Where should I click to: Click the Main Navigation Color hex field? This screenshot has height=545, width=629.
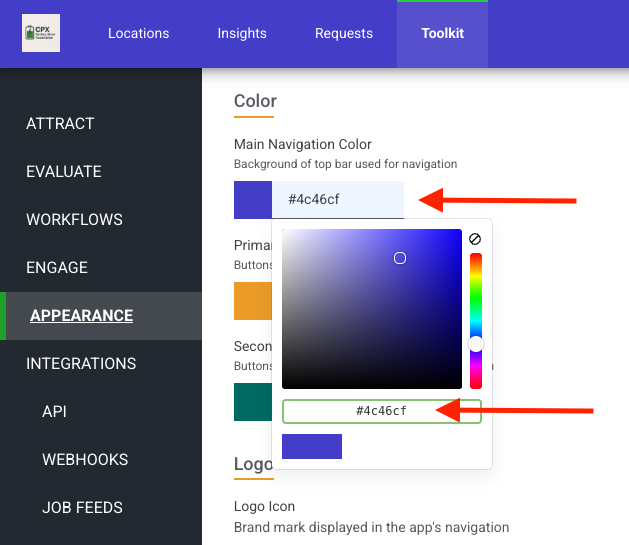[x=337, y=199]
